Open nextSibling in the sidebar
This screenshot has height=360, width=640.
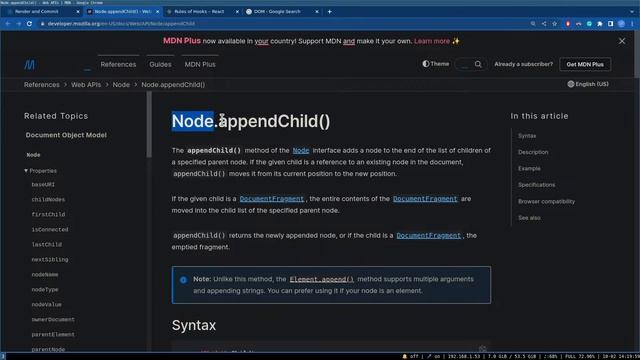pos(50,260)
